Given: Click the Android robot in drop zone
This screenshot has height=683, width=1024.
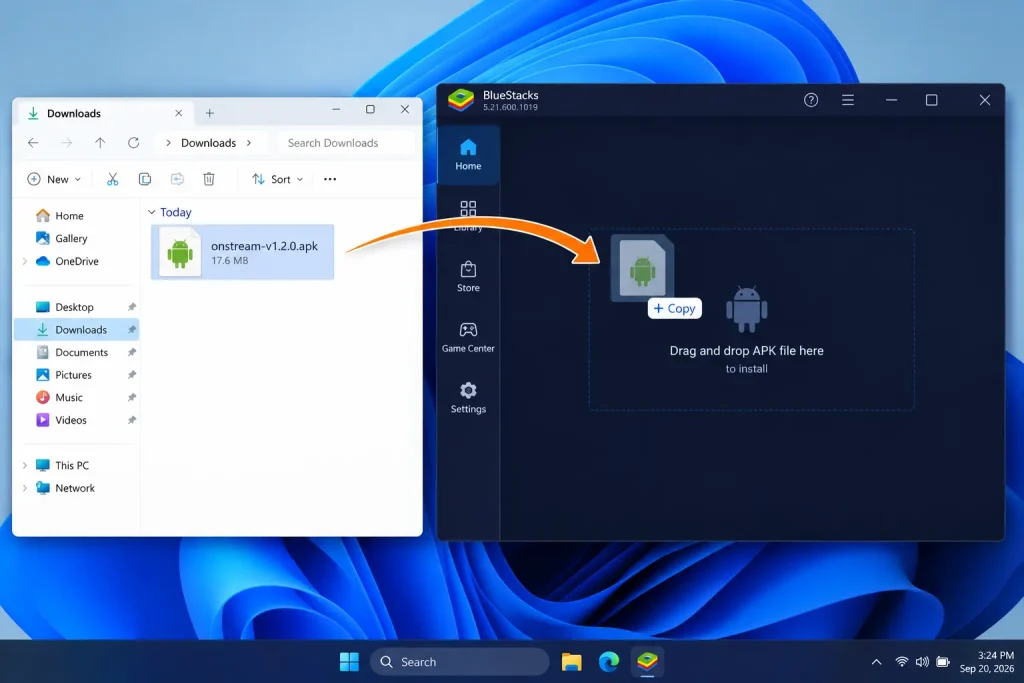Looking at the screenshot, I should (x=746, y=309).
